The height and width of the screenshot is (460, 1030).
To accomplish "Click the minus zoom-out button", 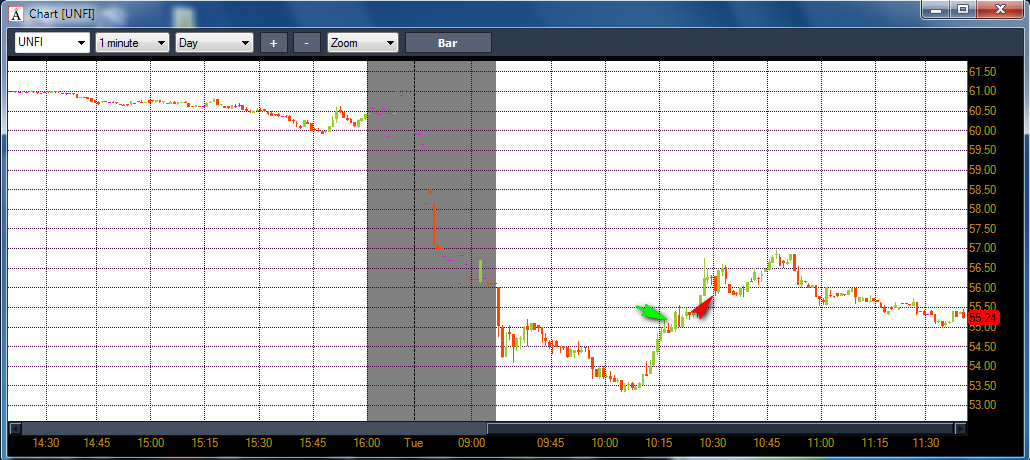I will [x=307, y=43].
